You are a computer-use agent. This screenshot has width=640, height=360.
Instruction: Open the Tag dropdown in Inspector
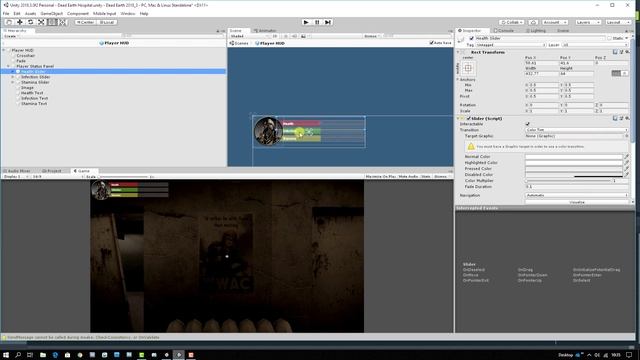511,45
